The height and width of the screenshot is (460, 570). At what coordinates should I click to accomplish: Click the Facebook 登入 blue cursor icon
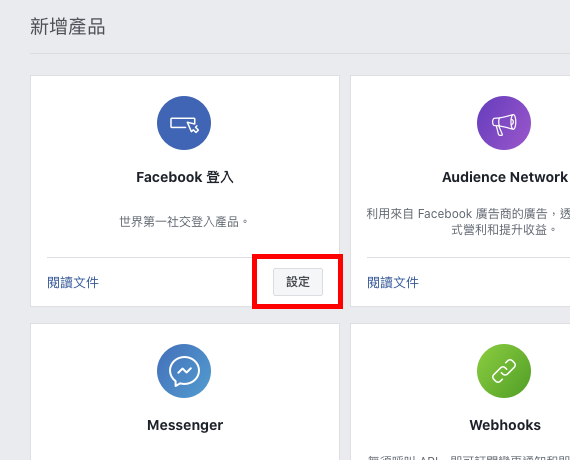pyautogui.click(x=184, y=123)
